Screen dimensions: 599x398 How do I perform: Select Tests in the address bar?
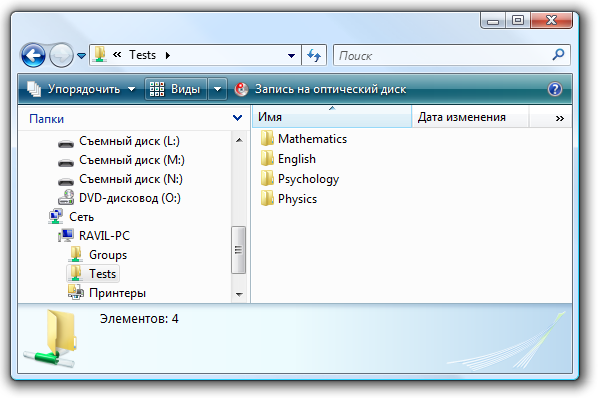point(142,55)
